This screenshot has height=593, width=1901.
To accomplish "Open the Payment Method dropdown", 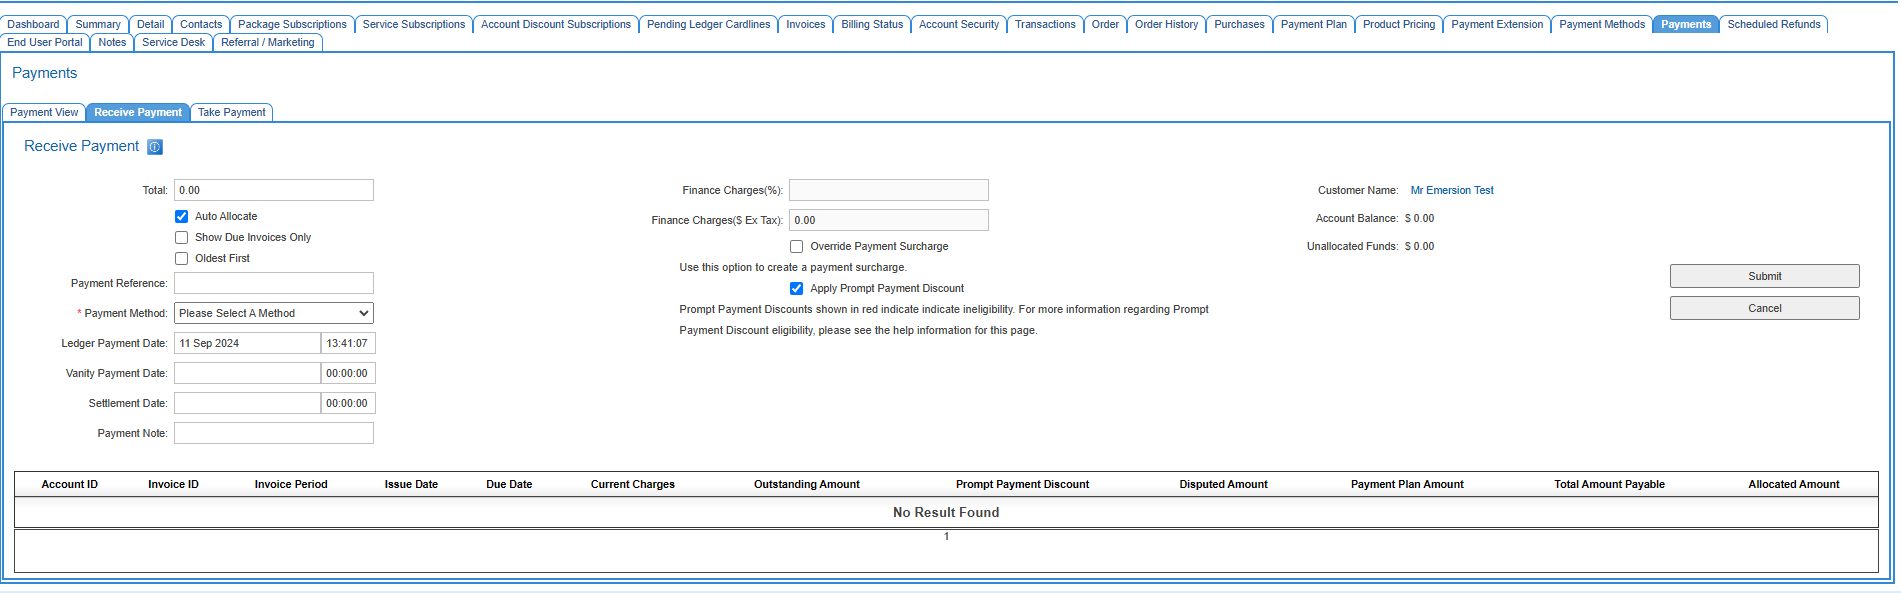I will pos(274,313).
